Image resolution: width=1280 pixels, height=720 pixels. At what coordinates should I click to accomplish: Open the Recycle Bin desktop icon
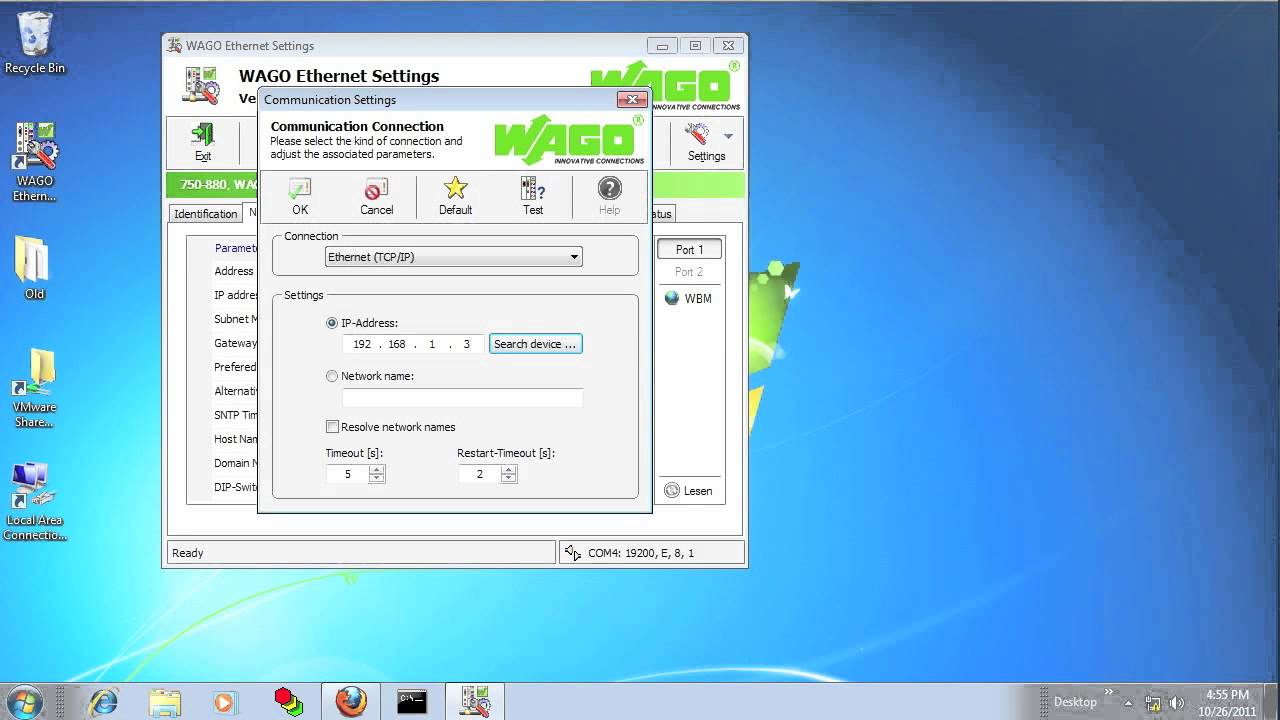point(35,43)
